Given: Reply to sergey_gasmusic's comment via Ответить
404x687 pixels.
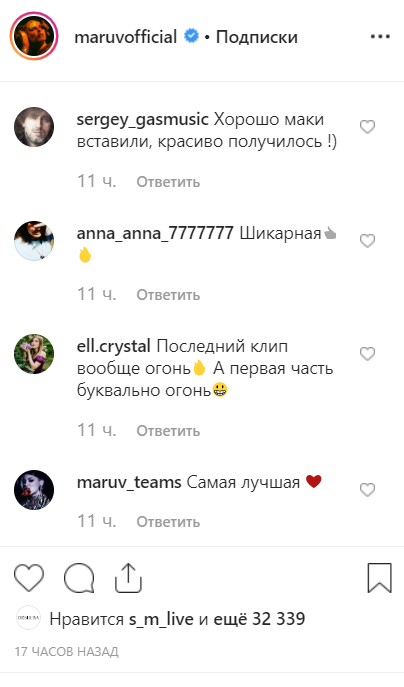Looking at the screenshot, I should pos(168,181).
